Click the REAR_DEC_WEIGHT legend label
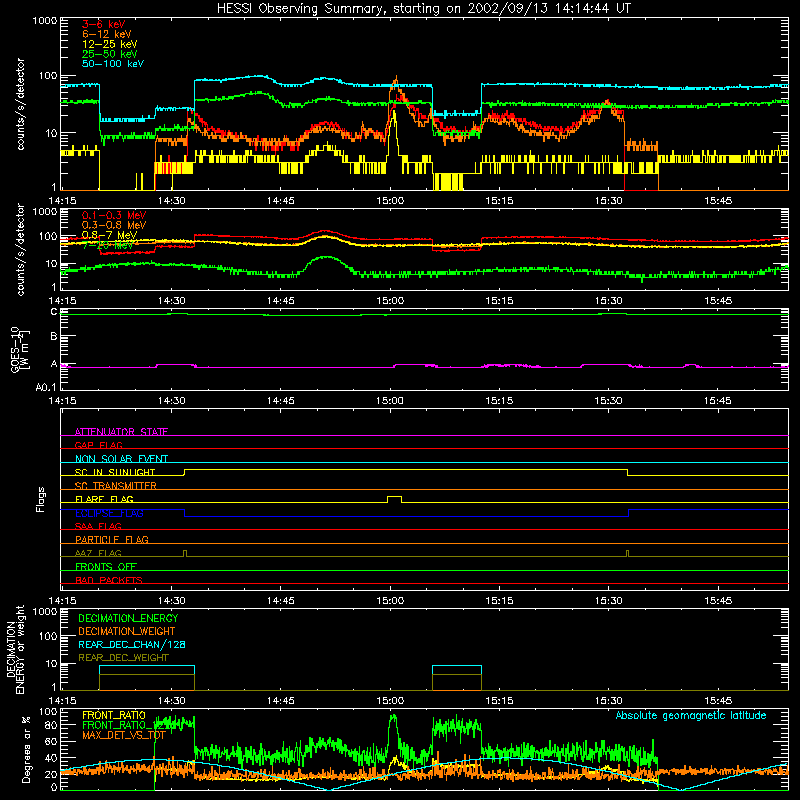The width and height of the screenshot is (800, 800). point(123,658)
